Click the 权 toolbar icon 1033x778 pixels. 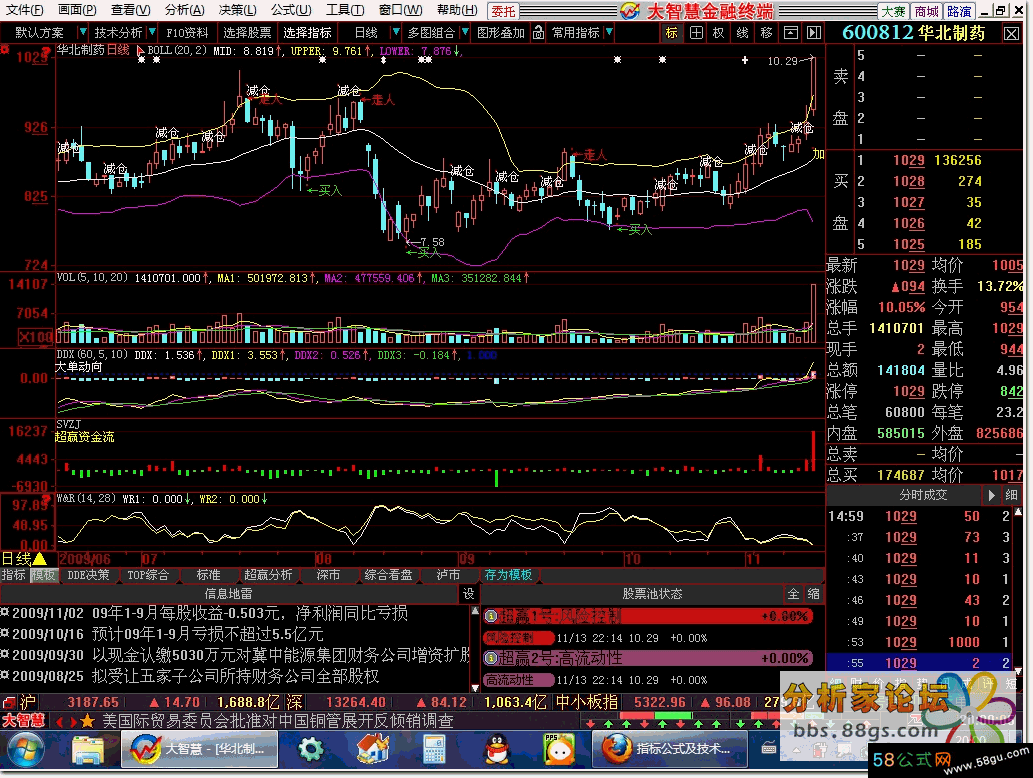click(719, 32)
